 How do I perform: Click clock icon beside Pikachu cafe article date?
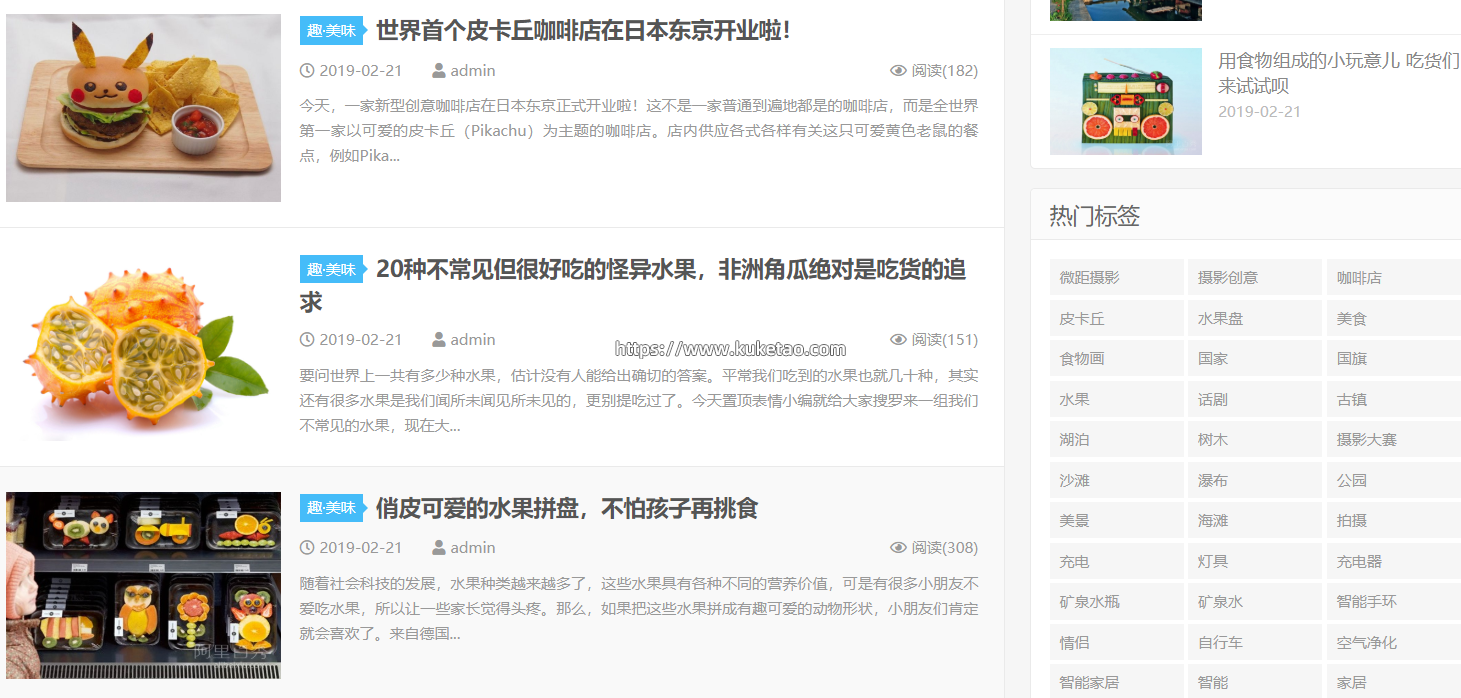(307, 71)
